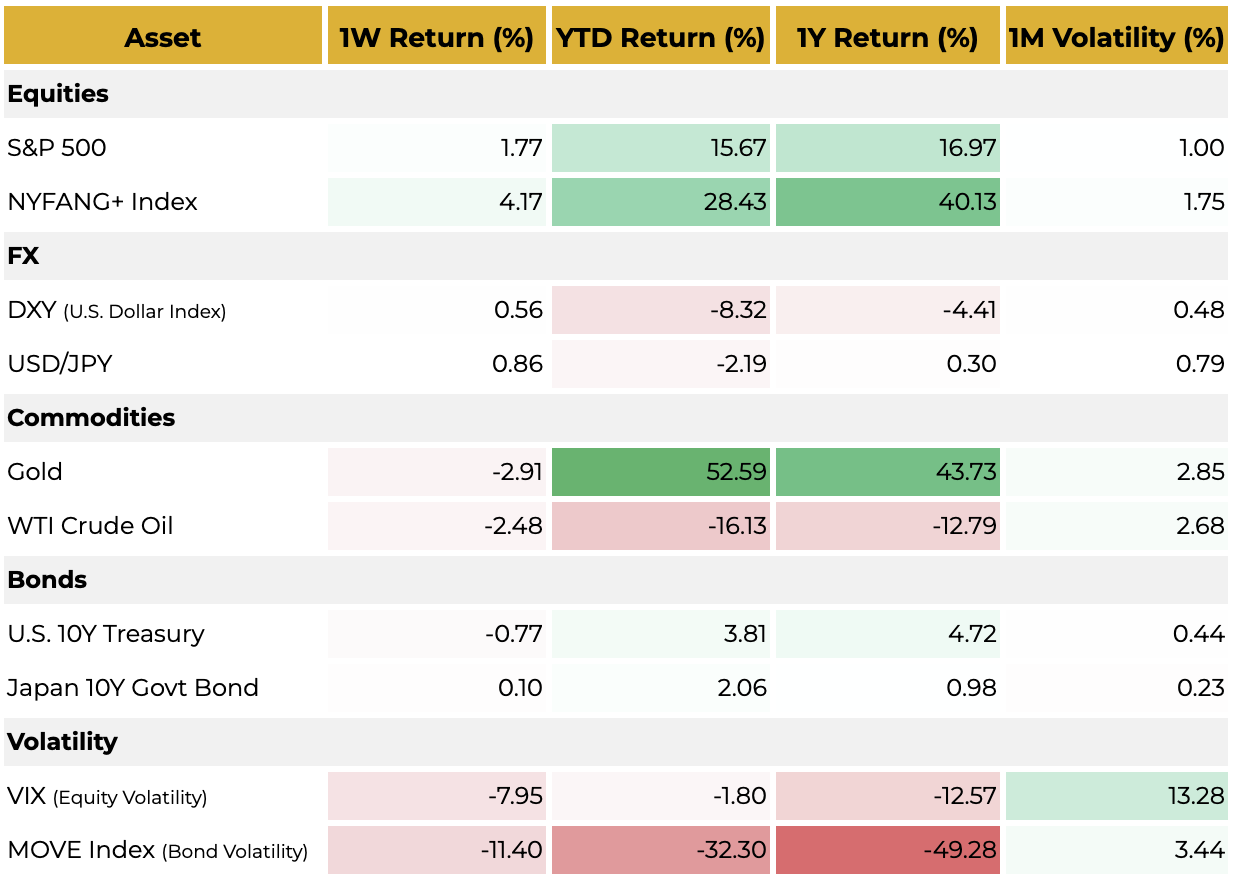Click the Commodities section heading
Viewport: 1234px width, 880px height.
coord(91,418)
